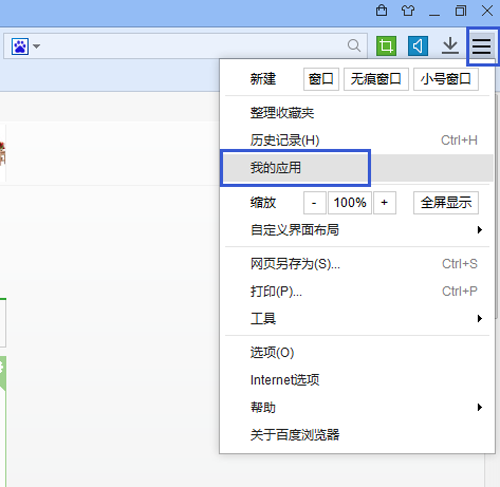Expand the search engine dropdown arrow
The height and width of the screenshot is (487, 500).
click(36, 46)
